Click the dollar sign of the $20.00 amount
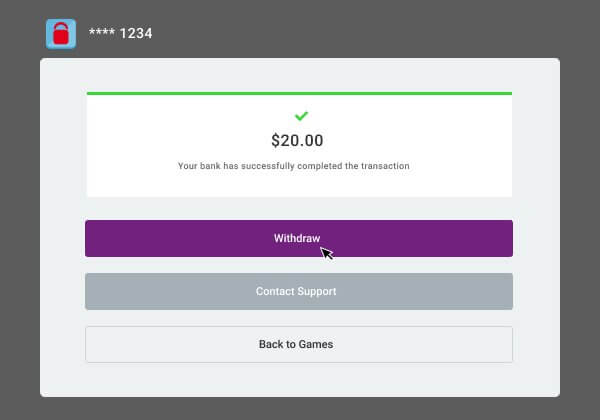The width and height of the screenshot is (600, 420). (x=276, y=140)
